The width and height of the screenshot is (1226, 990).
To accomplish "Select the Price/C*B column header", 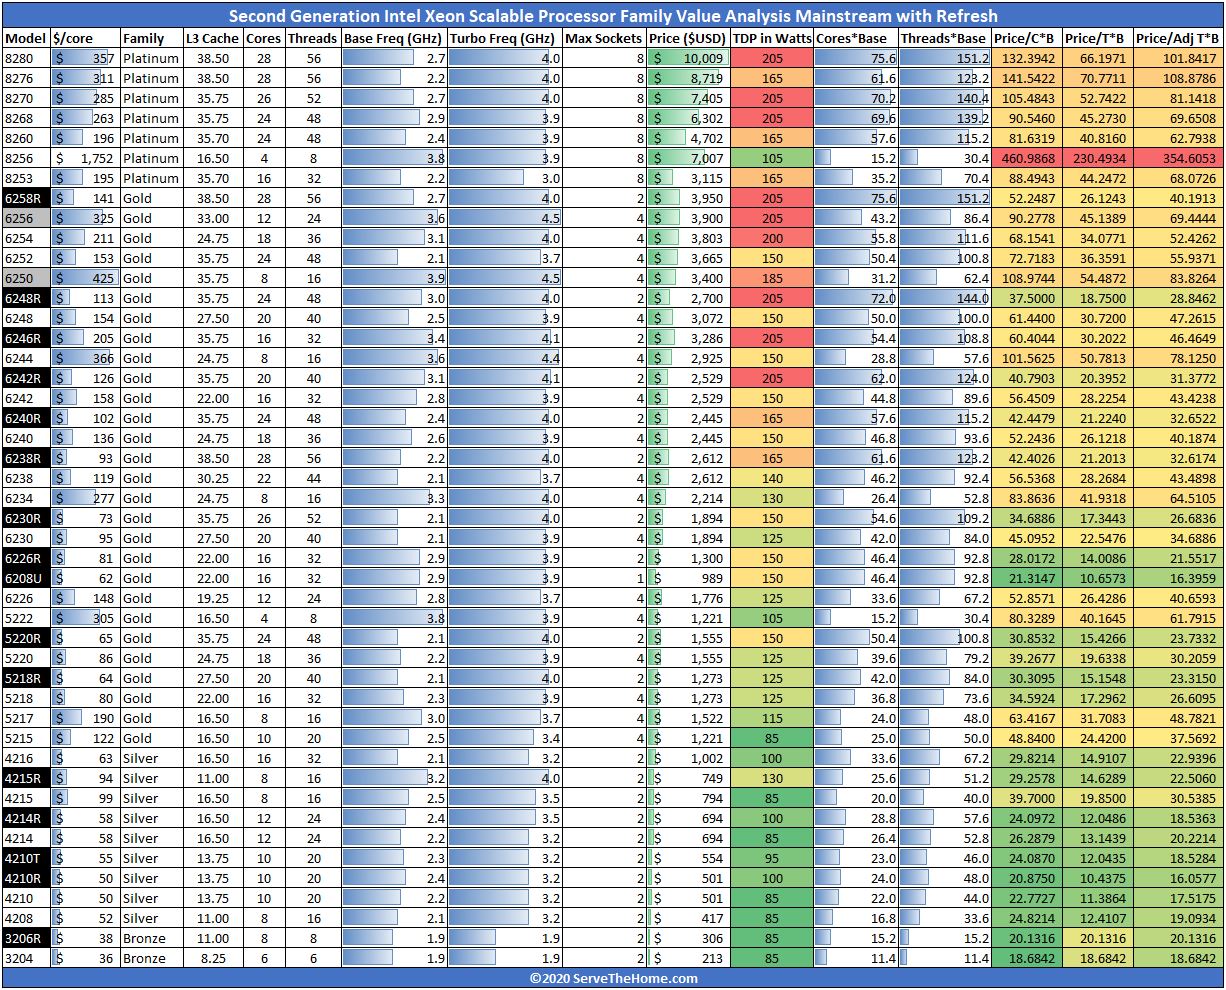I will click(x=1027, y=38).
